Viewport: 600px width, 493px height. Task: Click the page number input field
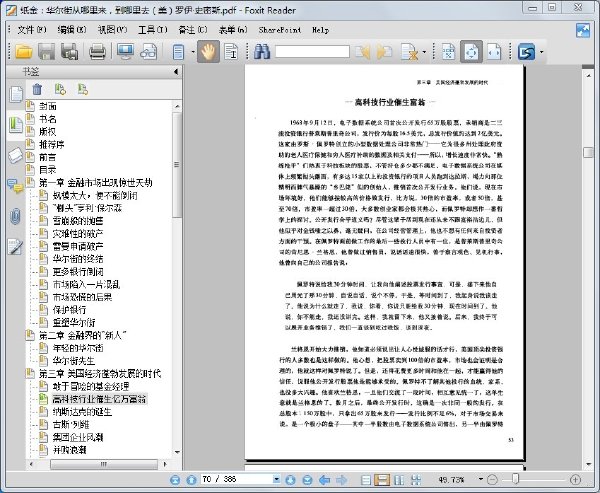[x=237, y=479]
